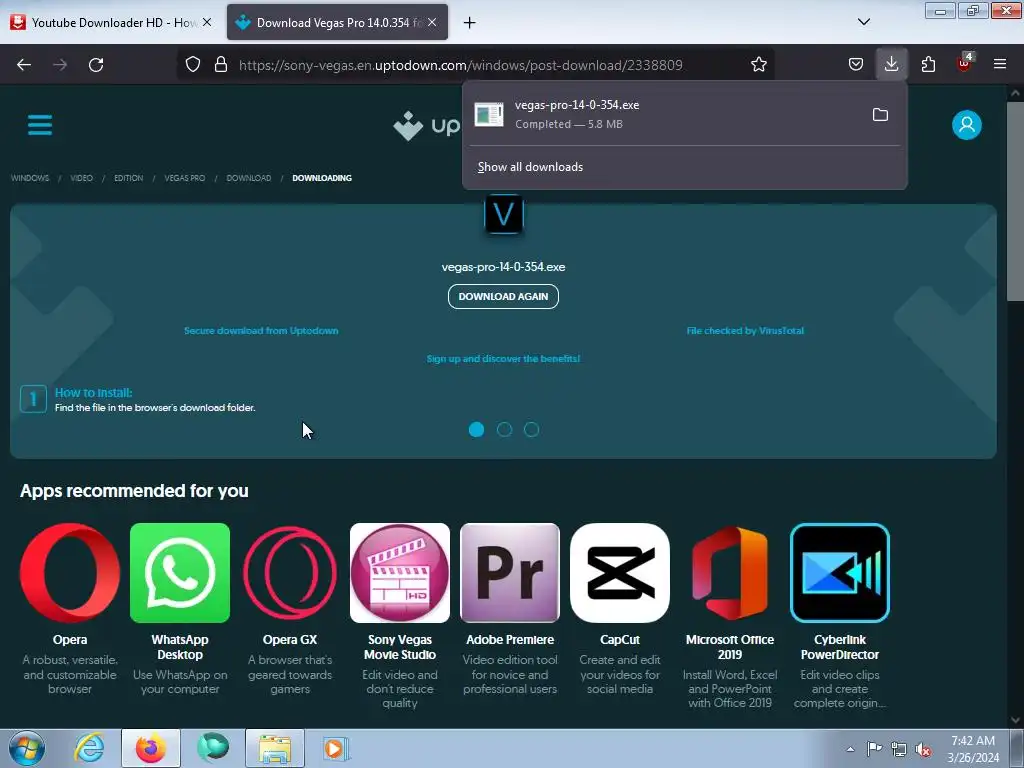This screenshot has height=768, width=1024.
Task: Open a new browser tab
Action: pos(470,22)
